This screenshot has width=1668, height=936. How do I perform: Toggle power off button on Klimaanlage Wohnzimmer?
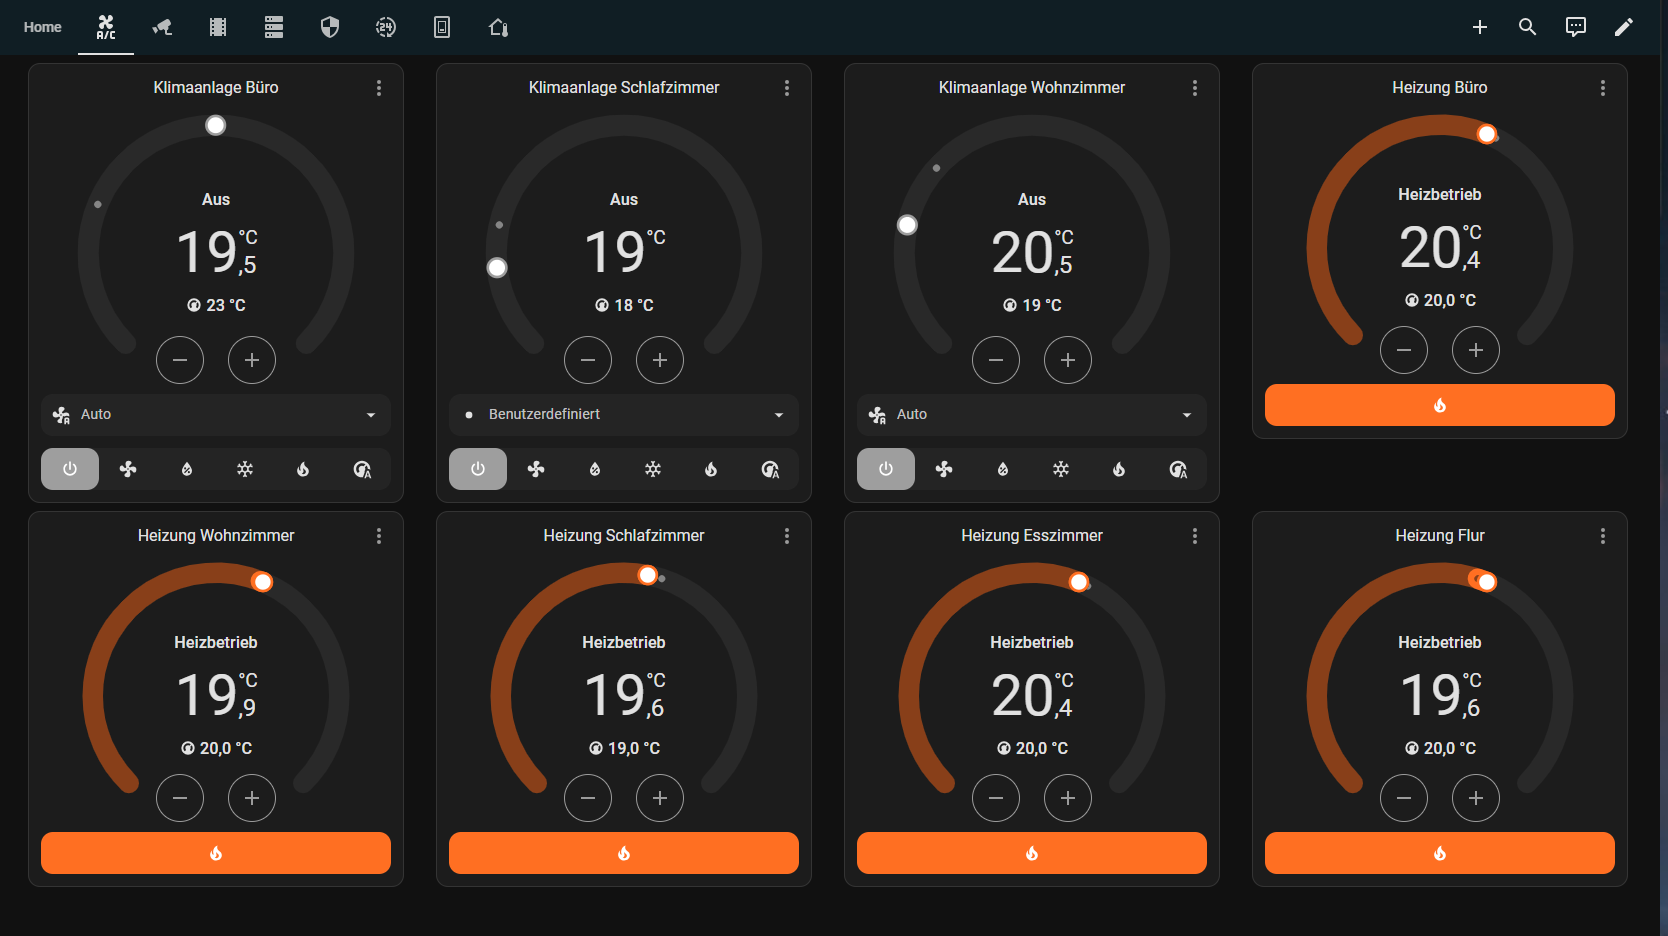886,469
